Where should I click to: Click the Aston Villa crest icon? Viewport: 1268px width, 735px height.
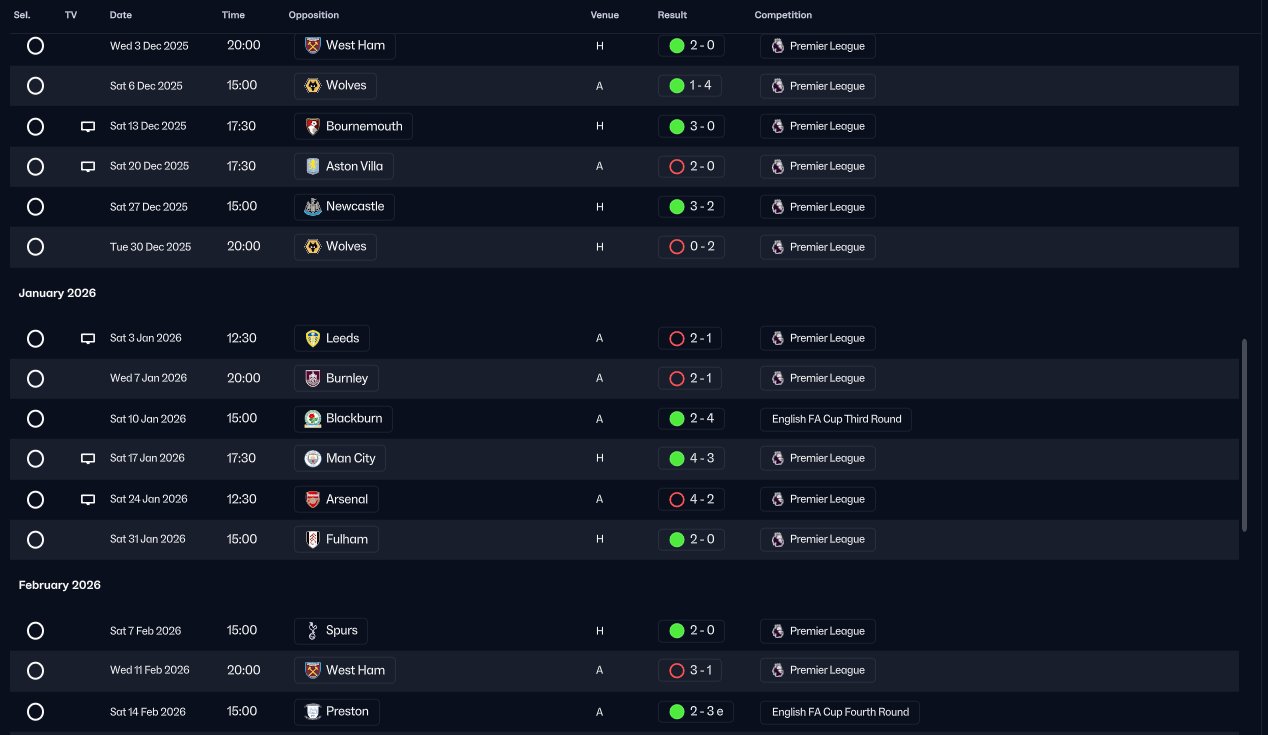[312, 166]
